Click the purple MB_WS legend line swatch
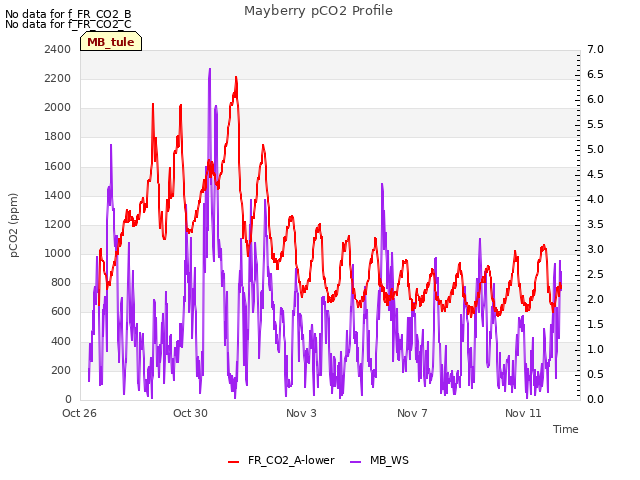640x480 pixels. (x=356, y=462)
